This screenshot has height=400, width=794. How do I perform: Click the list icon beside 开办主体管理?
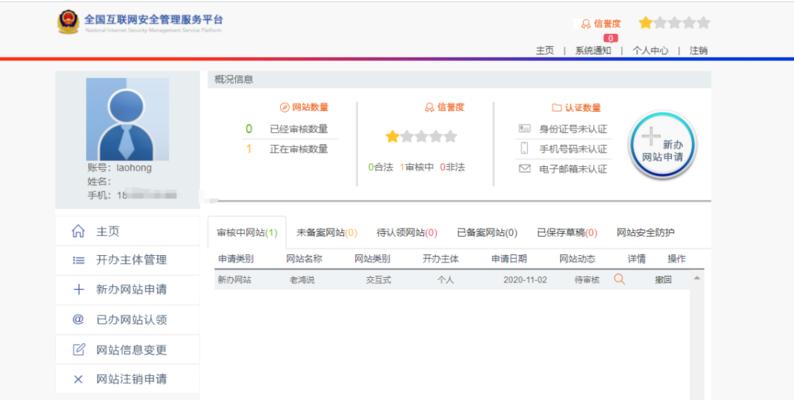78,260
